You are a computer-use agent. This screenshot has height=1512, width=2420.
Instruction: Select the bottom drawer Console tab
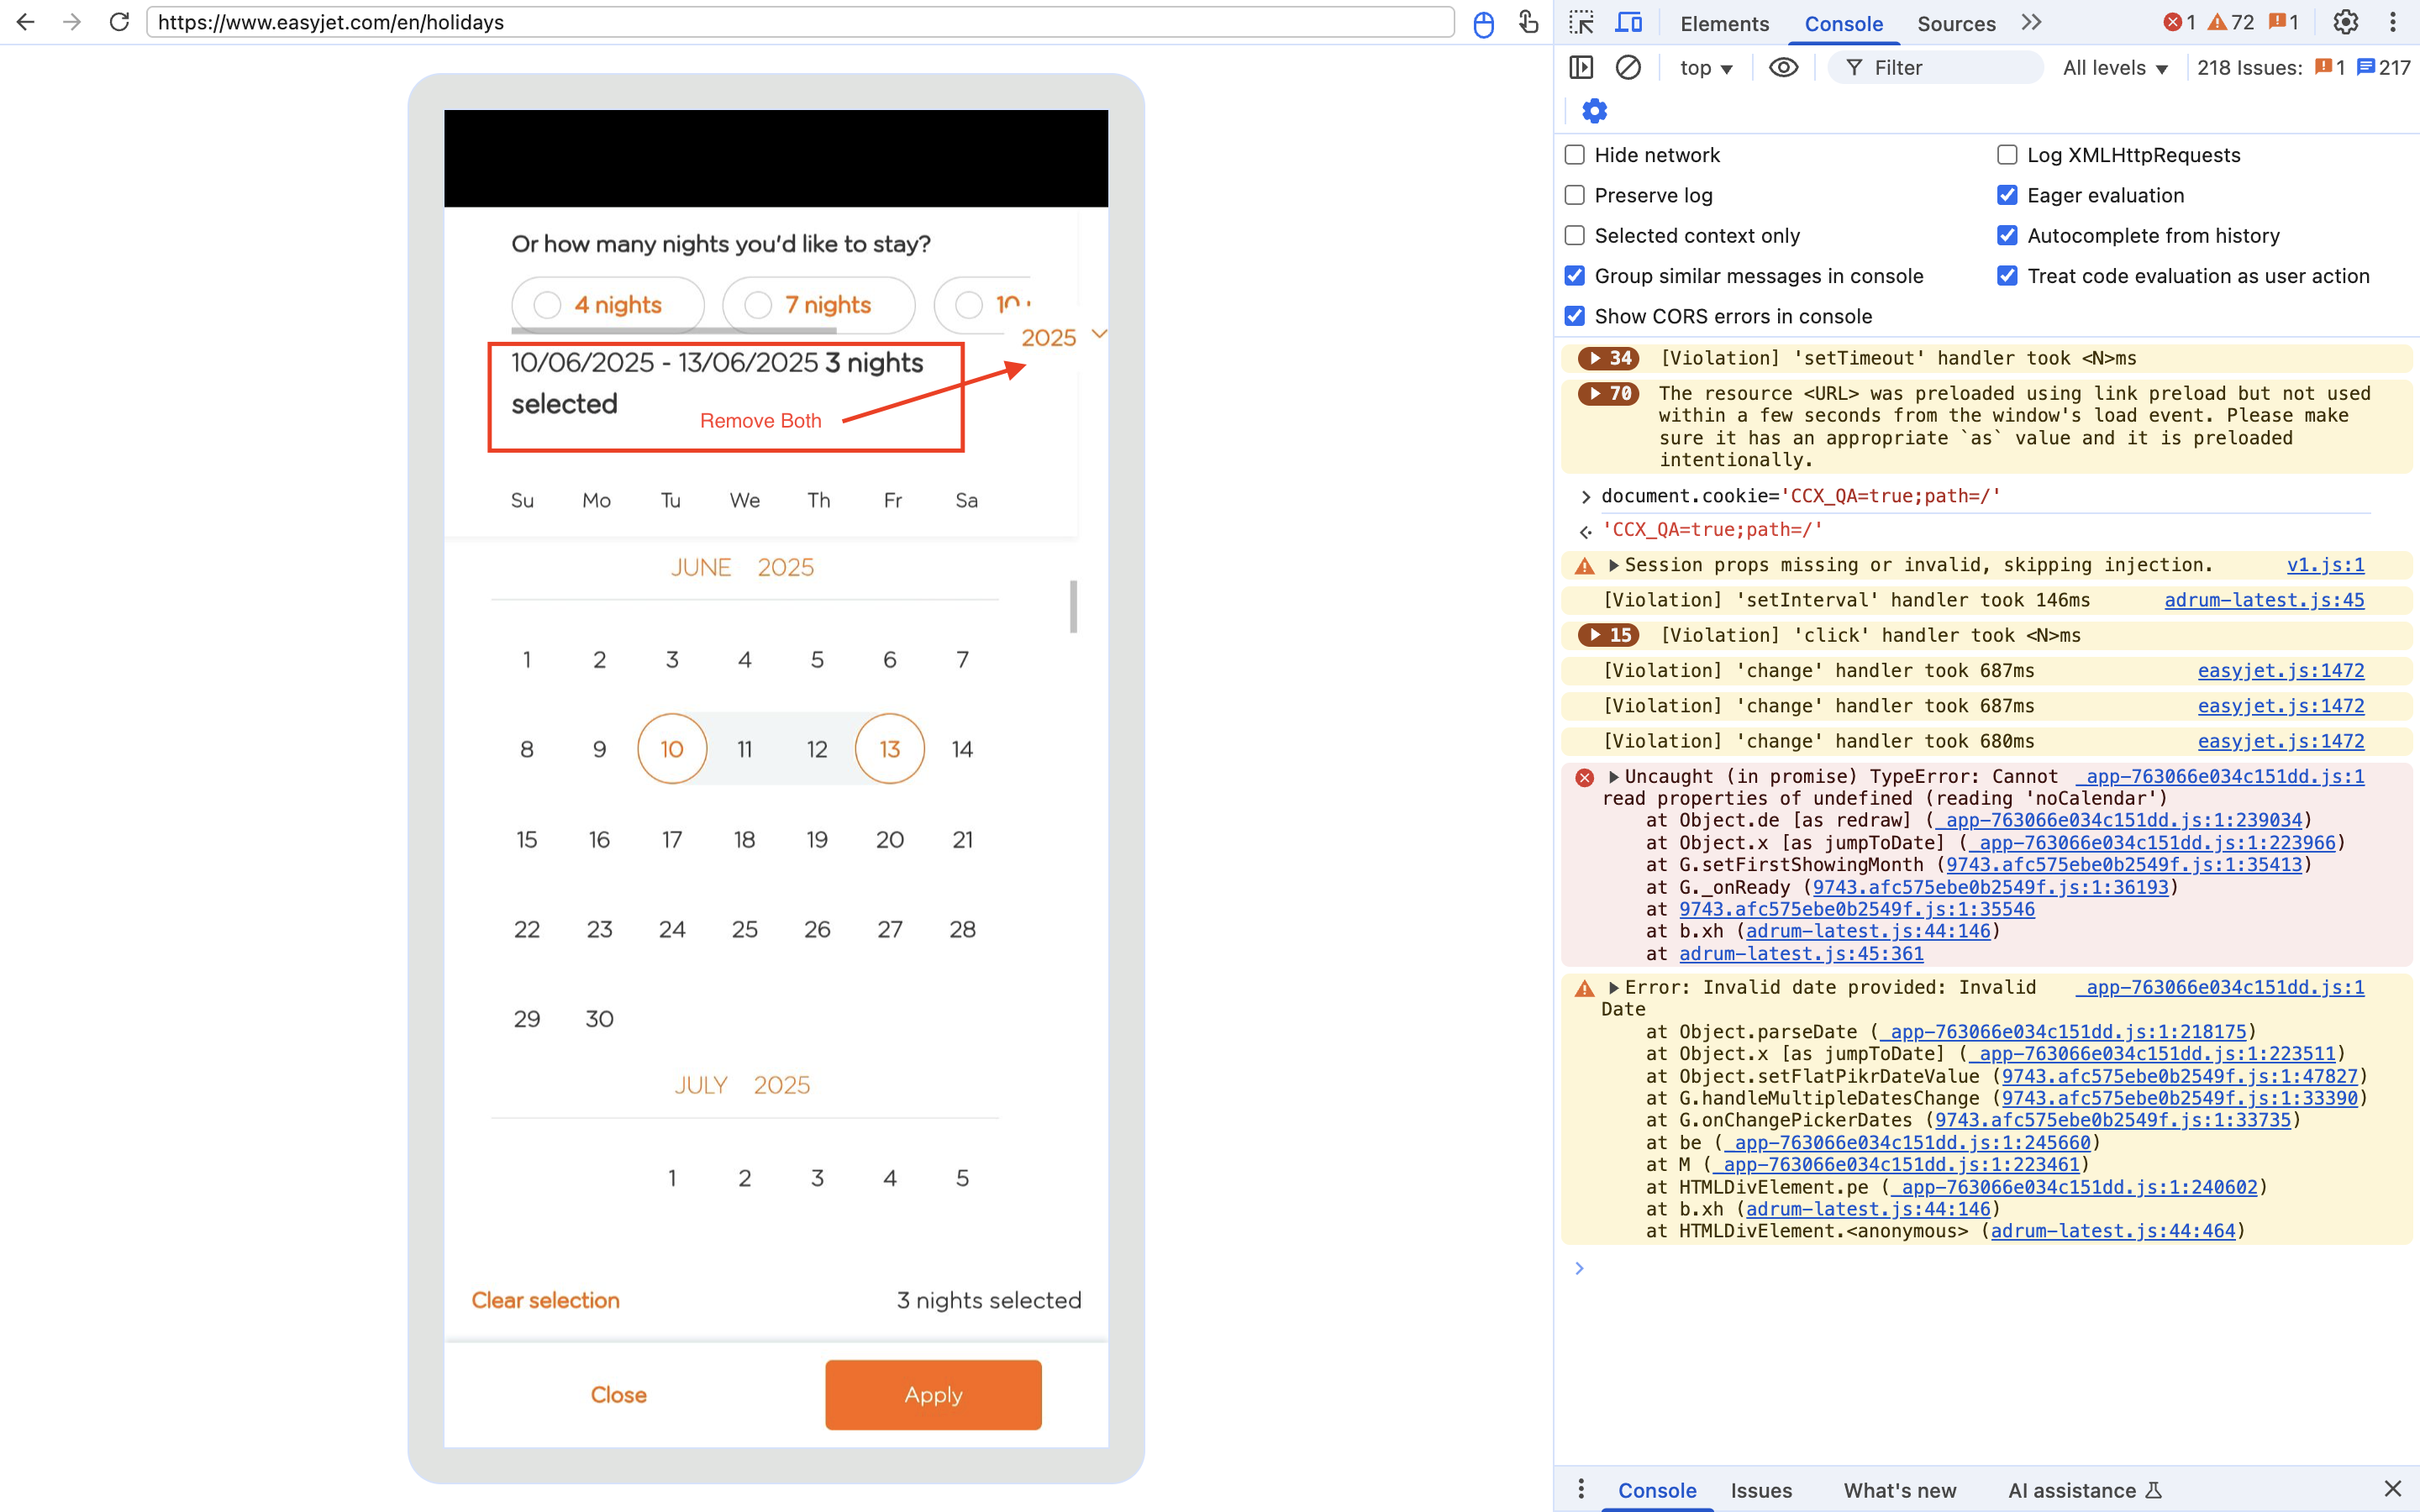coord(1657,1490)
